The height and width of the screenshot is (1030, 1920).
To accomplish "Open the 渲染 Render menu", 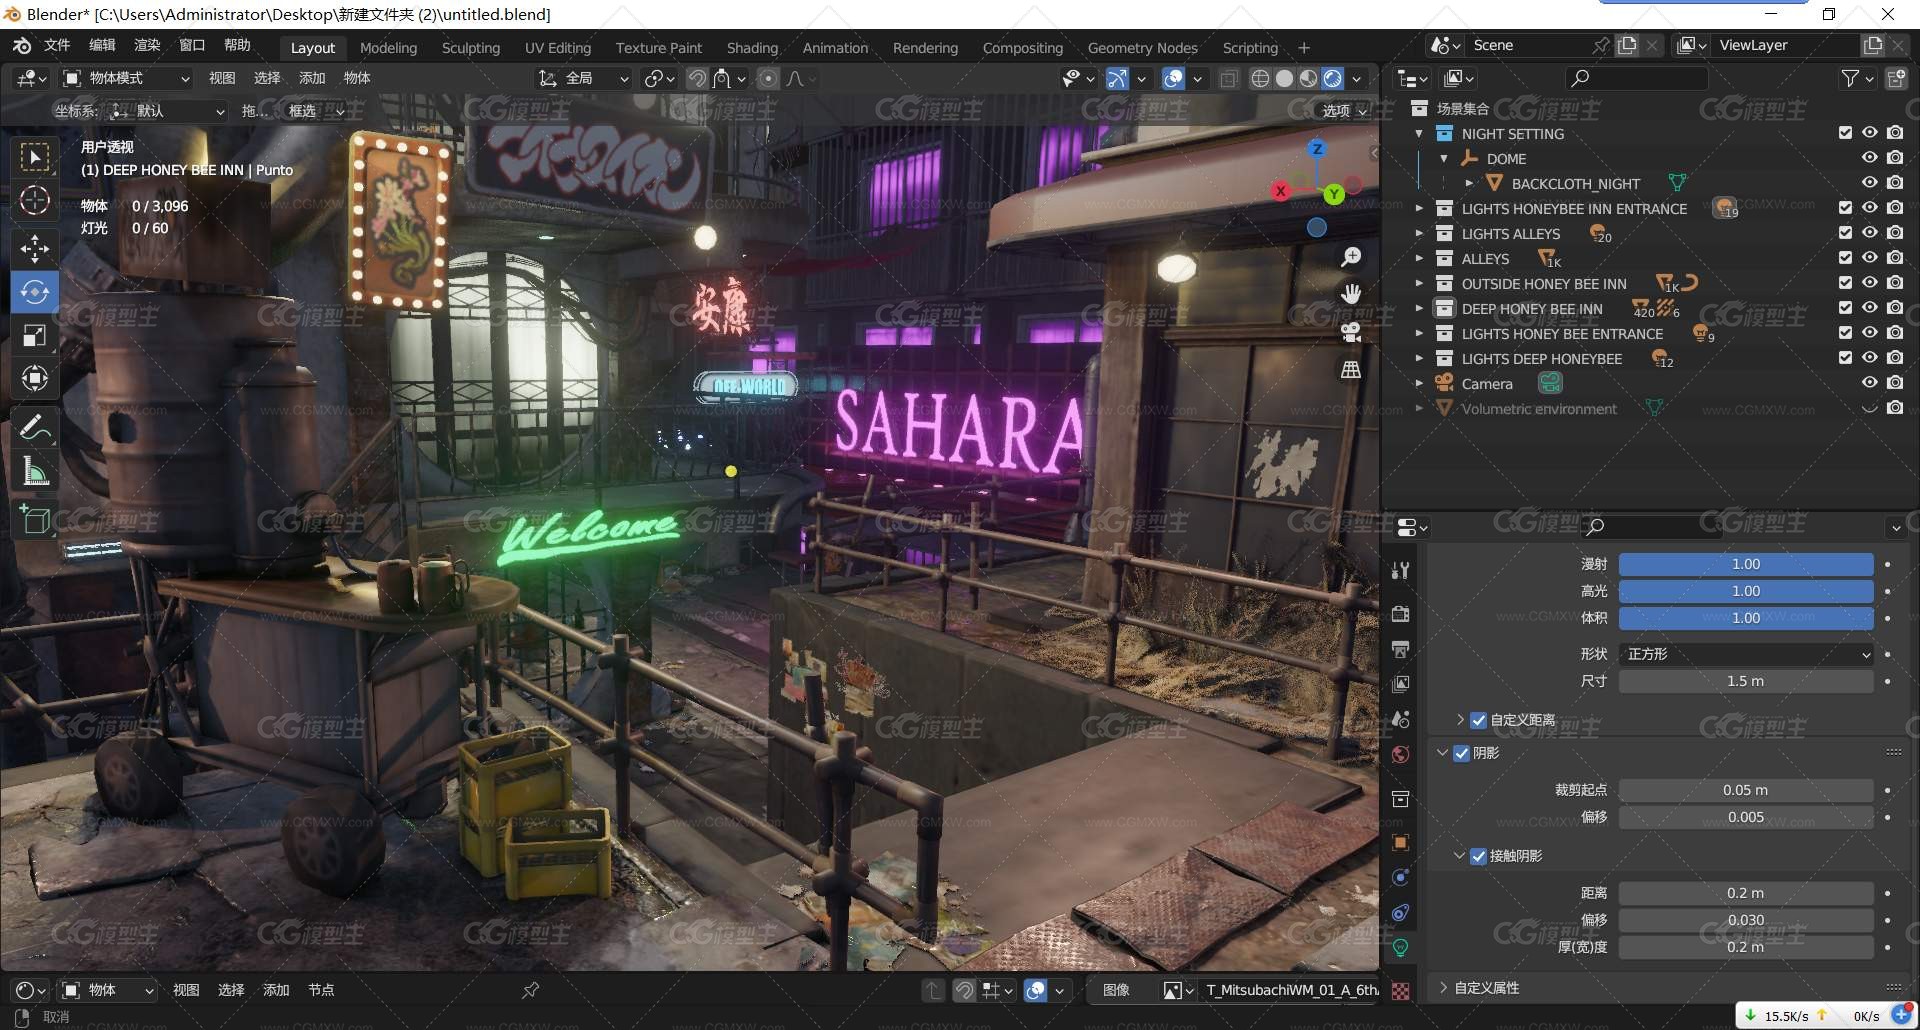I will [x=147, y=45].
